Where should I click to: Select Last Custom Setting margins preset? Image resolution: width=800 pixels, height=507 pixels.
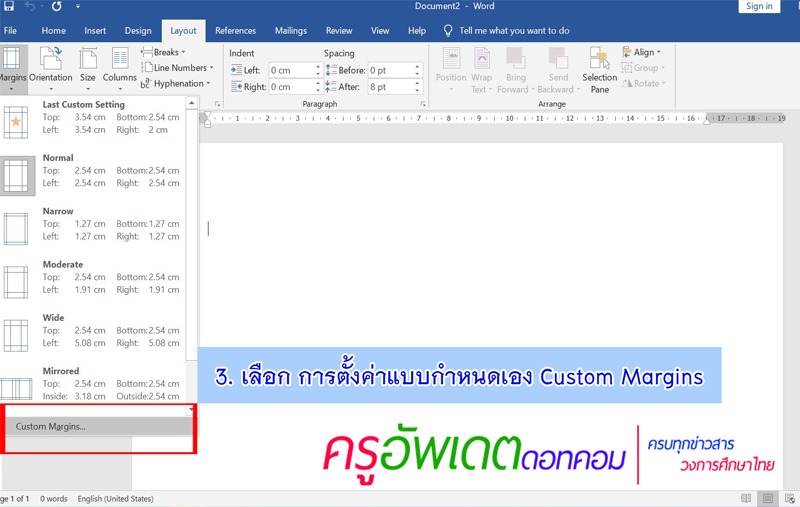(x=92, y=120)
